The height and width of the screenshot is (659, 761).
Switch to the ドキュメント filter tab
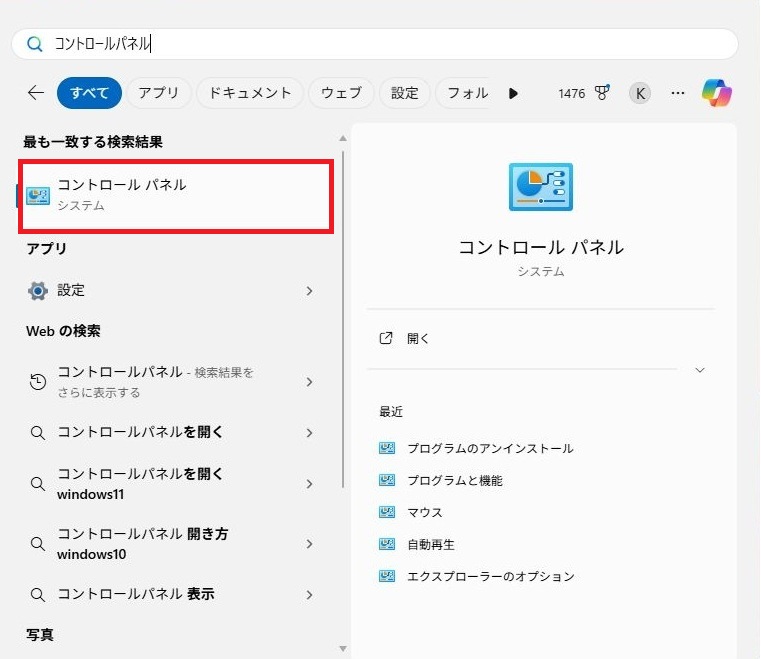coord(249,93)
